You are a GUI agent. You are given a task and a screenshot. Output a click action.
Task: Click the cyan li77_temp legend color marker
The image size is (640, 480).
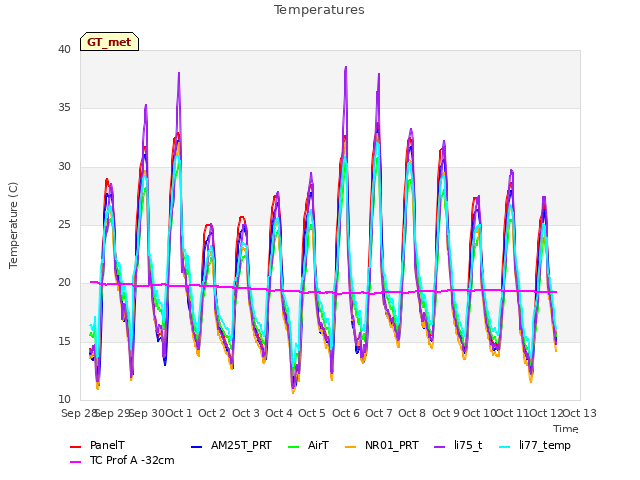(505, 447)
